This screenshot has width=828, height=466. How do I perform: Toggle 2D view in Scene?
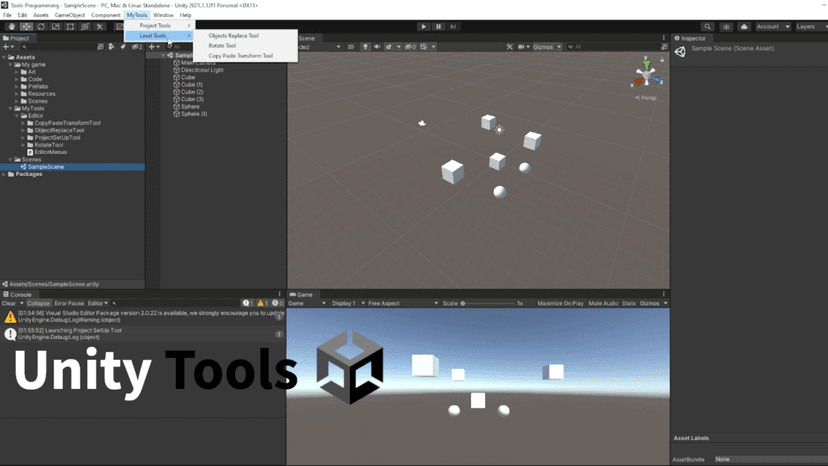351,46
